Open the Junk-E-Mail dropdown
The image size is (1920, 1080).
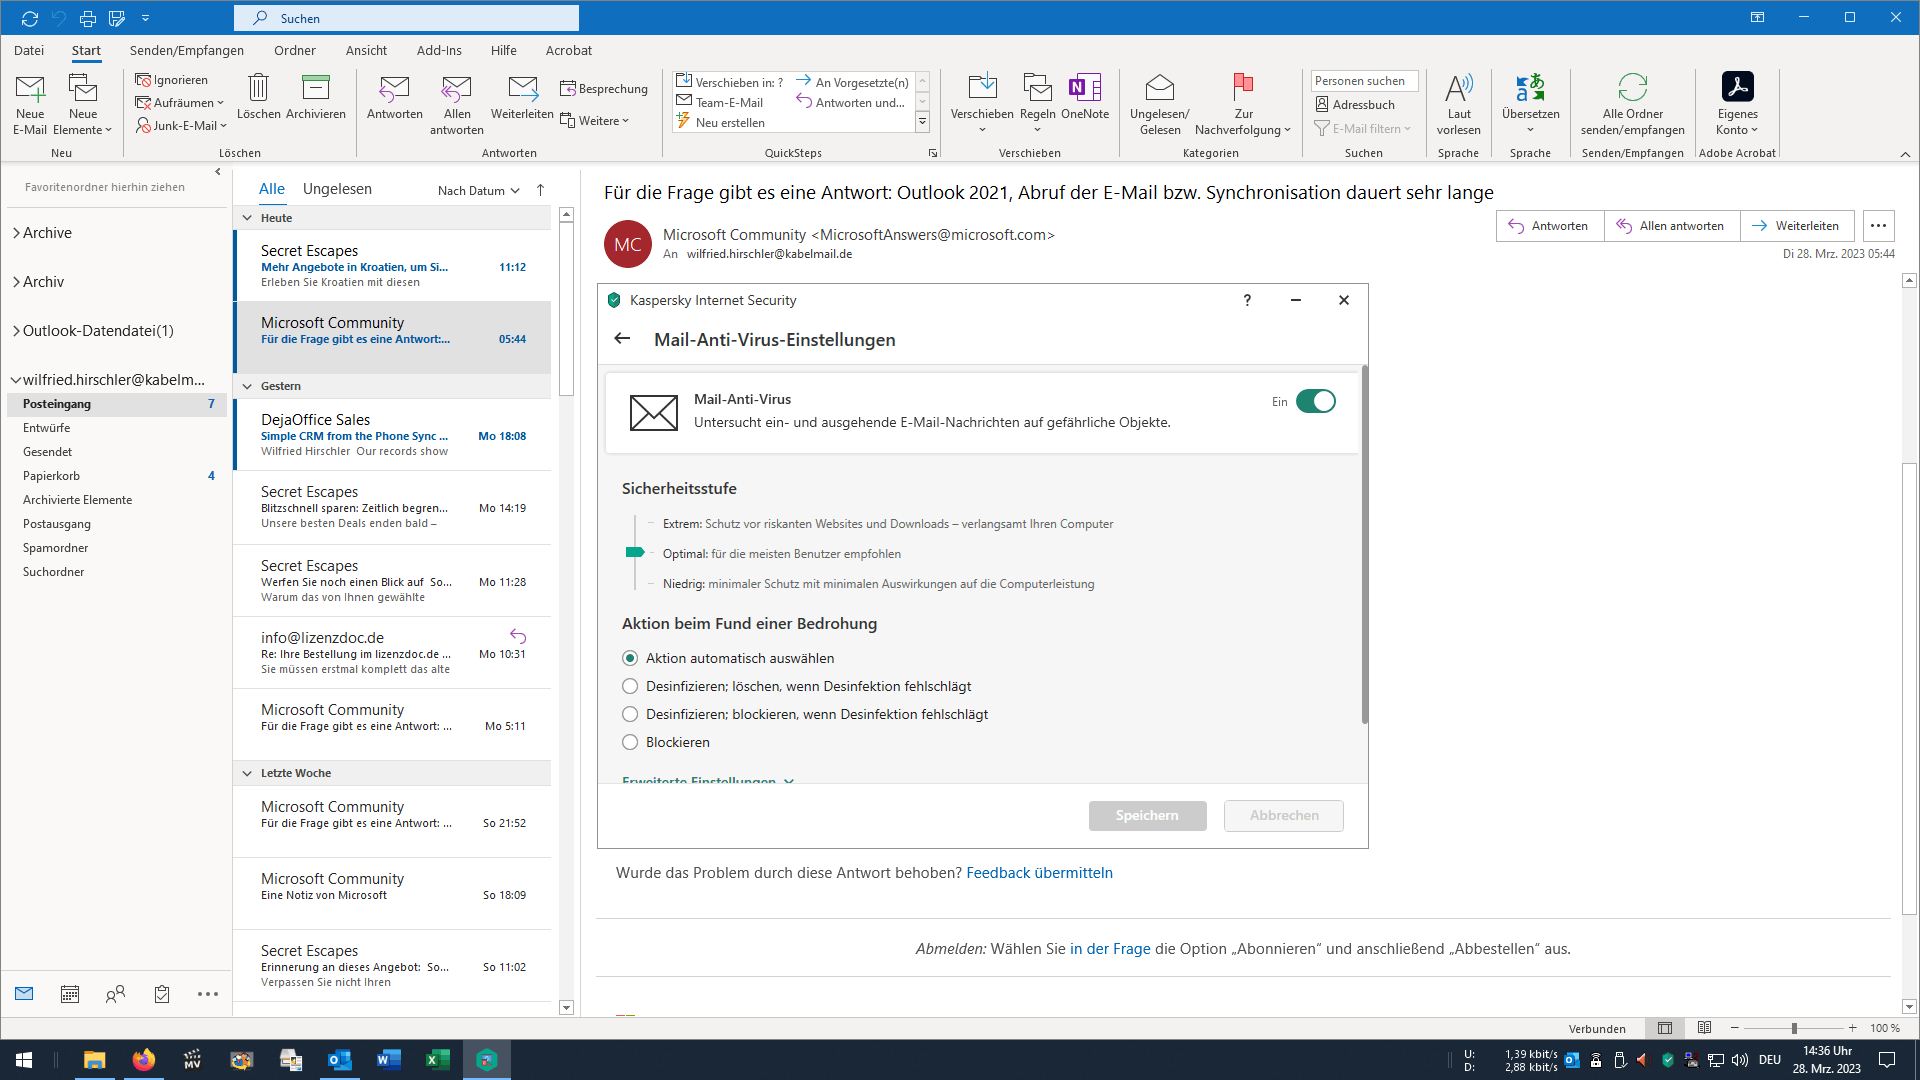(181, 126)
